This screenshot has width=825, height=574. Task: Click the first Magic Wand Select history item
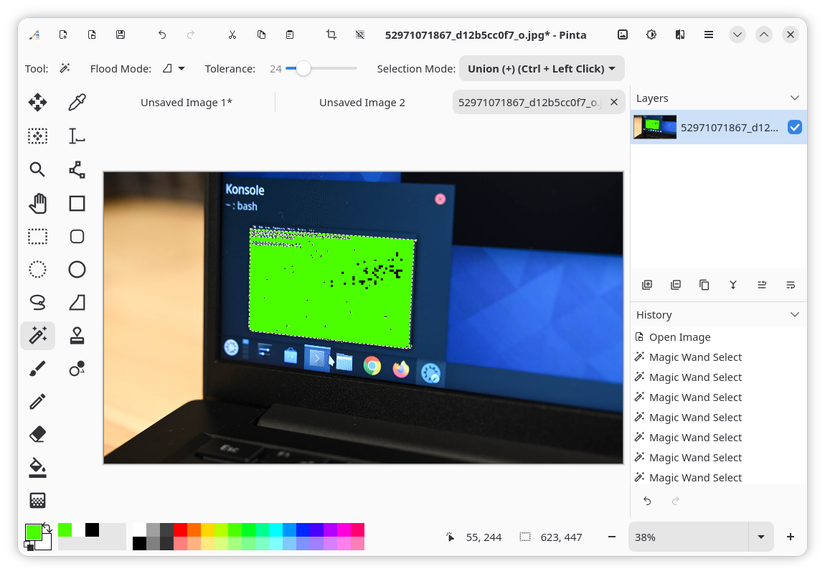point(718,357)
